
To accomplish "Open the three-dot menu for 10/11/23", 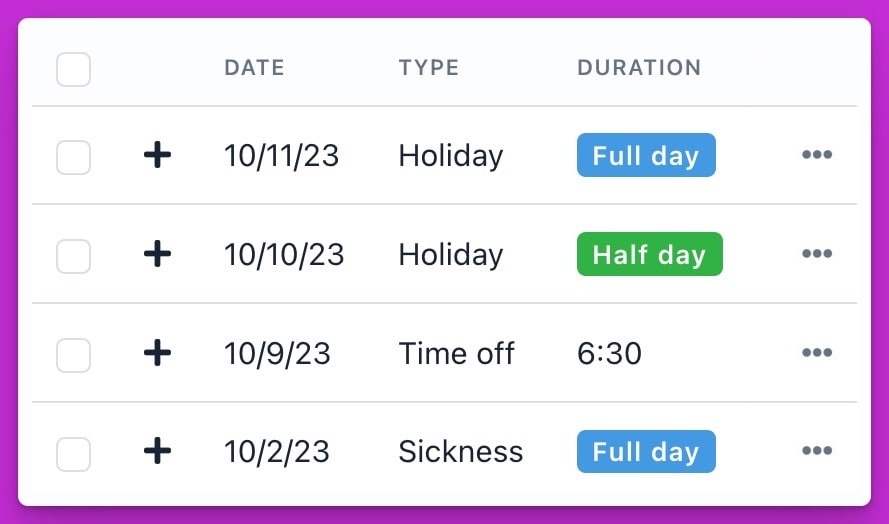I will 817,155.
